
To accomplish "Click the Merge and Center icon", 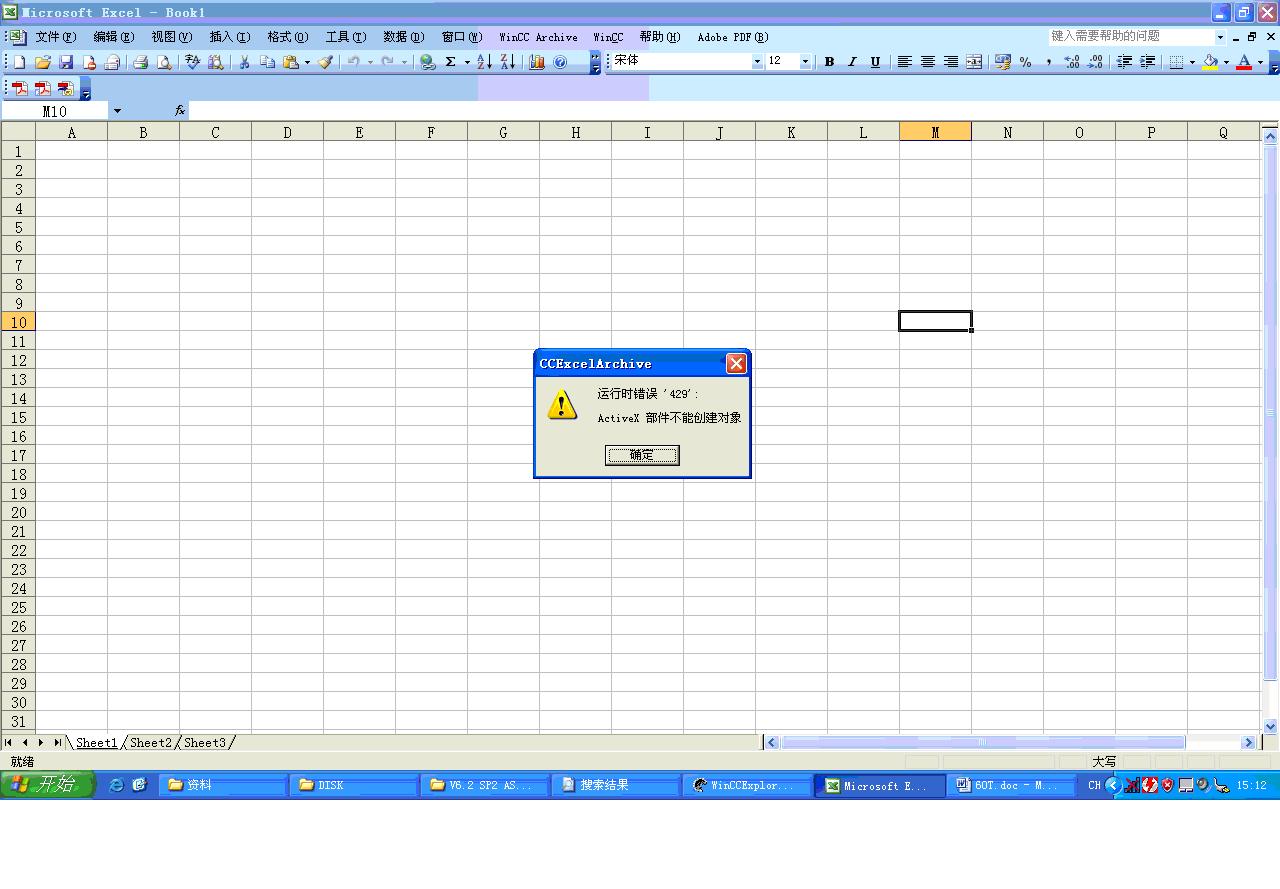I will [974, 62].
